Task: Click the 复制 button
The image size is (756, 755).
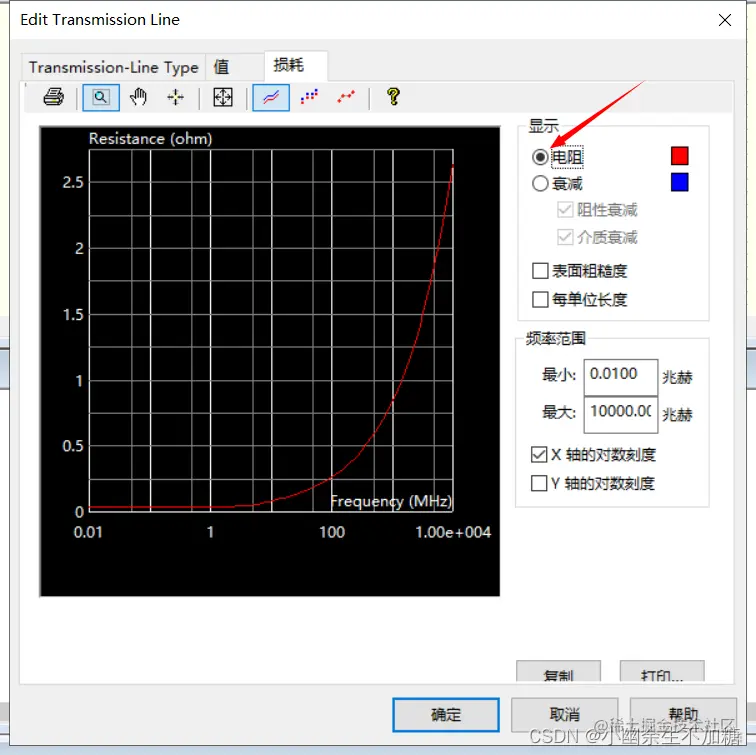Action: click(x=558, y=672)
